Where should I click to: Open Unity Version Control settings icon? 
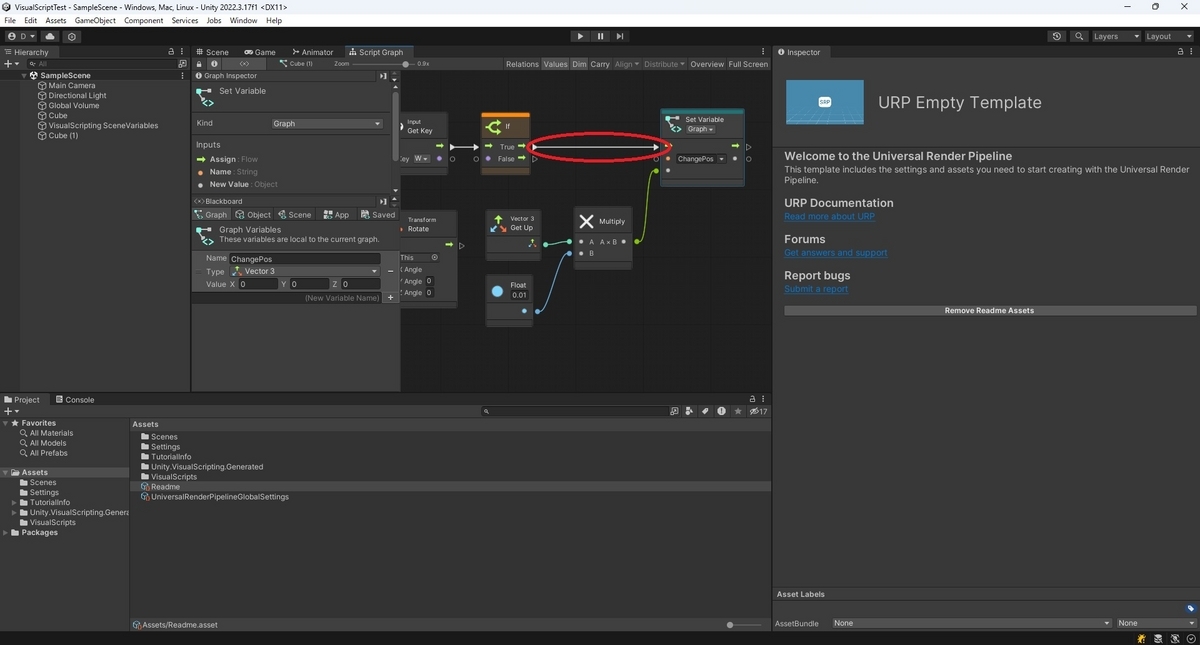tap(72, 36)
